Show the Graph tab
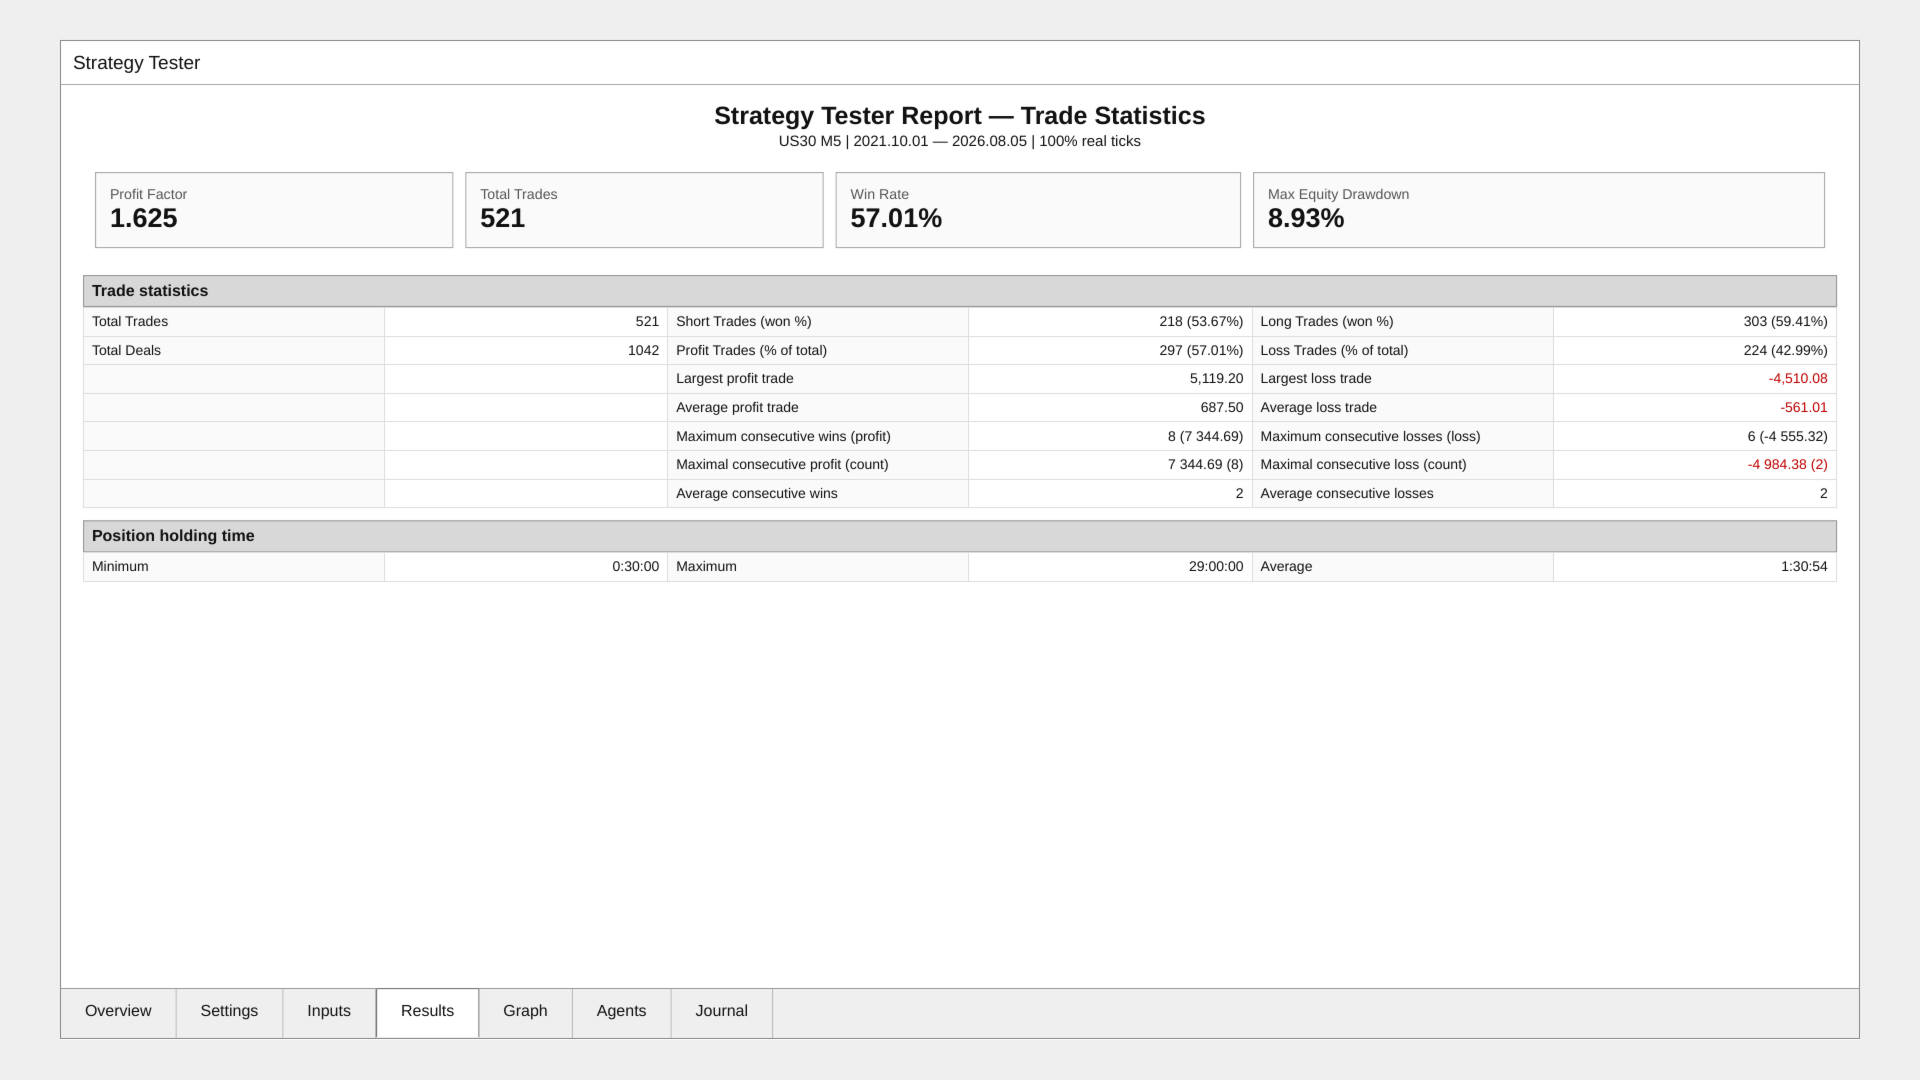The width and height of the screenshot is (1920, 1080). (525, 1012)
